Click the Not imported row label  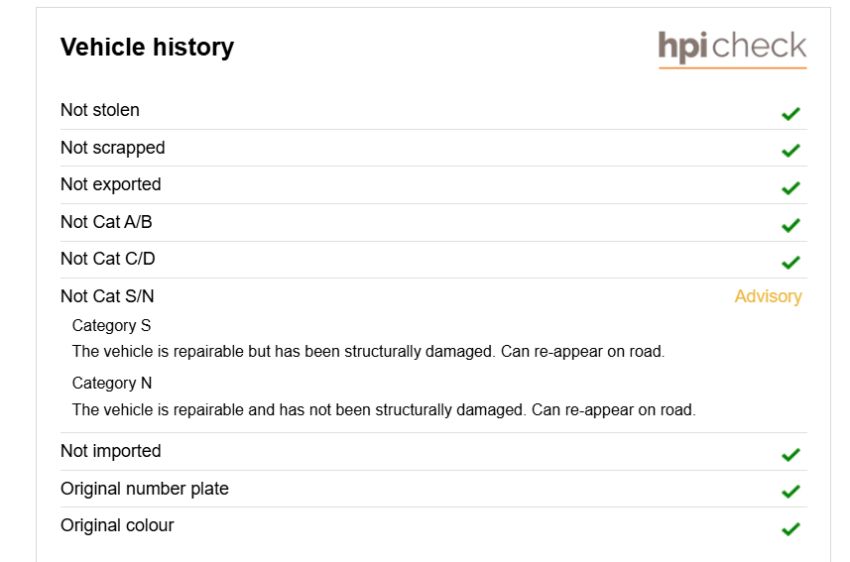[x=111, y=451]
